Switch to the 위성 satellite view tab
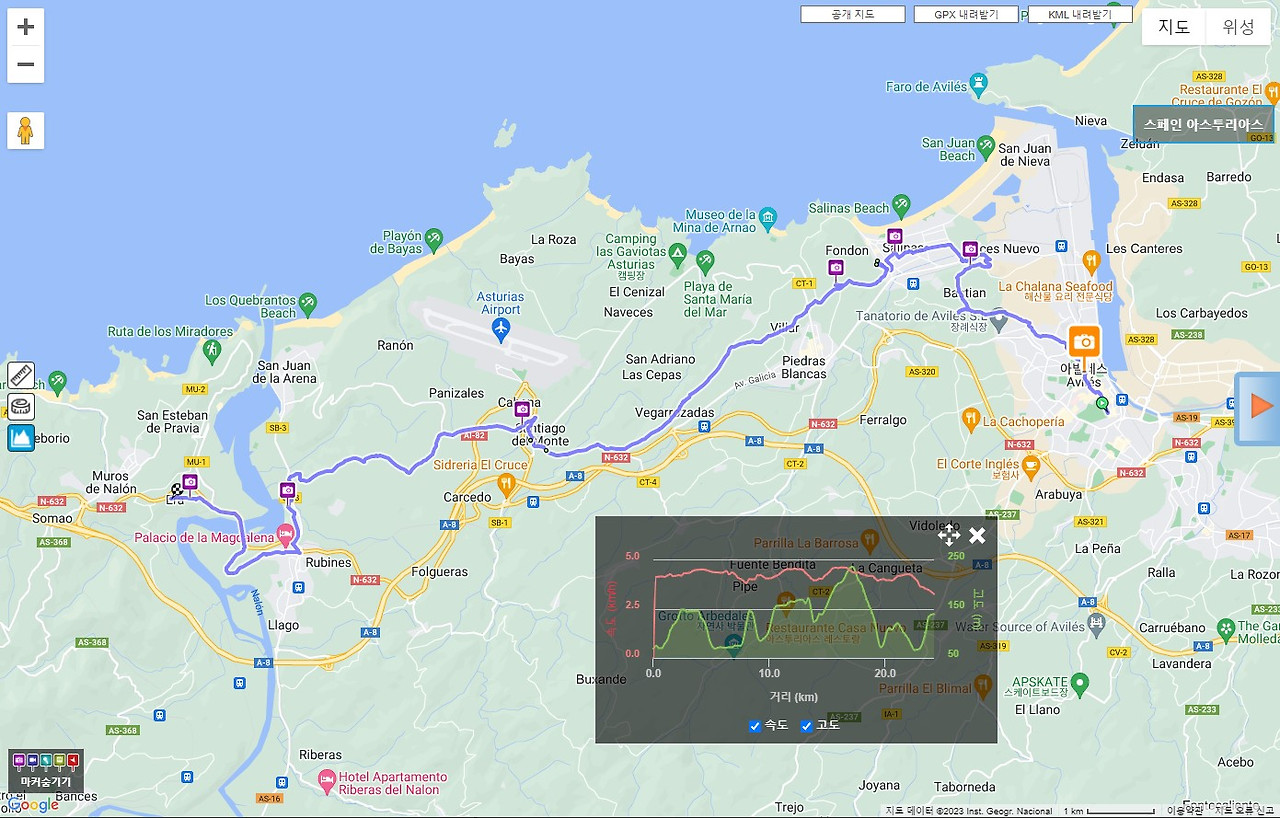The width and height of the screenshot is (1280, 818). [x=1238, y=27]
